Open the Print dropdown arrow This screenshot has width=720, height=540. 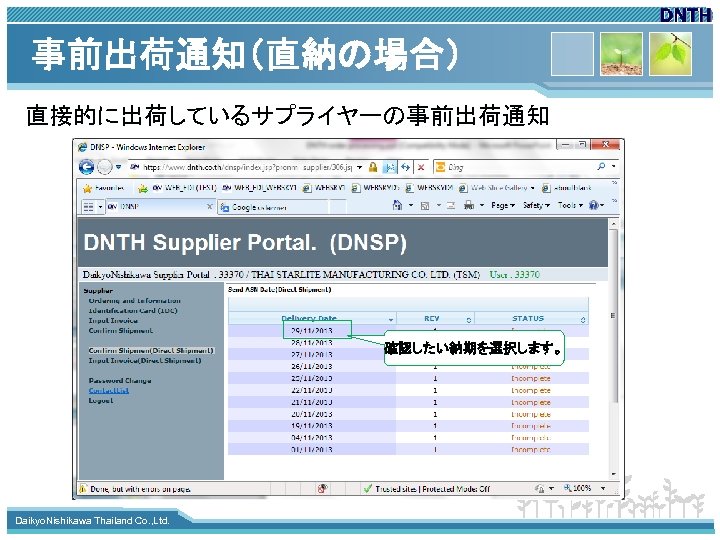coord(482,205)
